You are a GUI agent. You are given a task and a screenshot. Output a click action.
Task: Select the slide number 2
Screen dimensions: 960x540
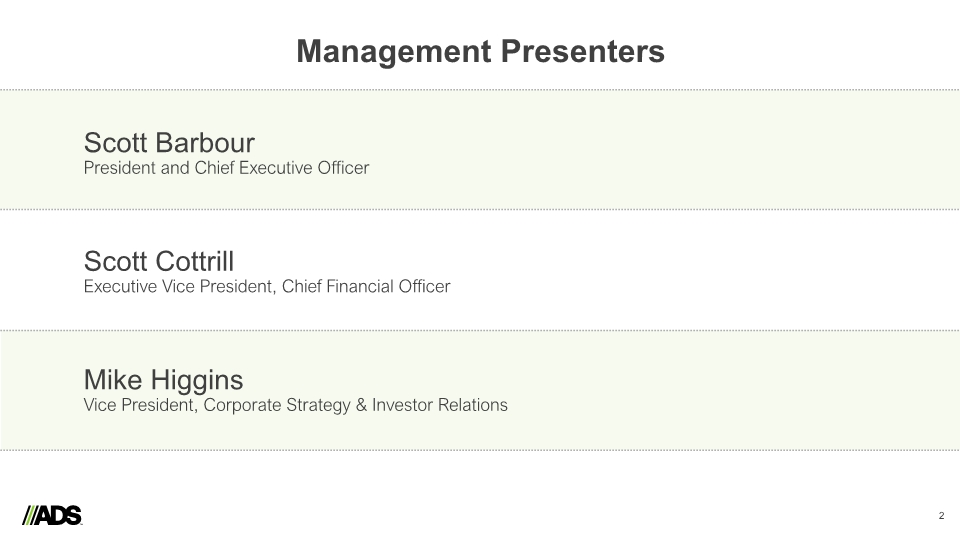point(941,516)
